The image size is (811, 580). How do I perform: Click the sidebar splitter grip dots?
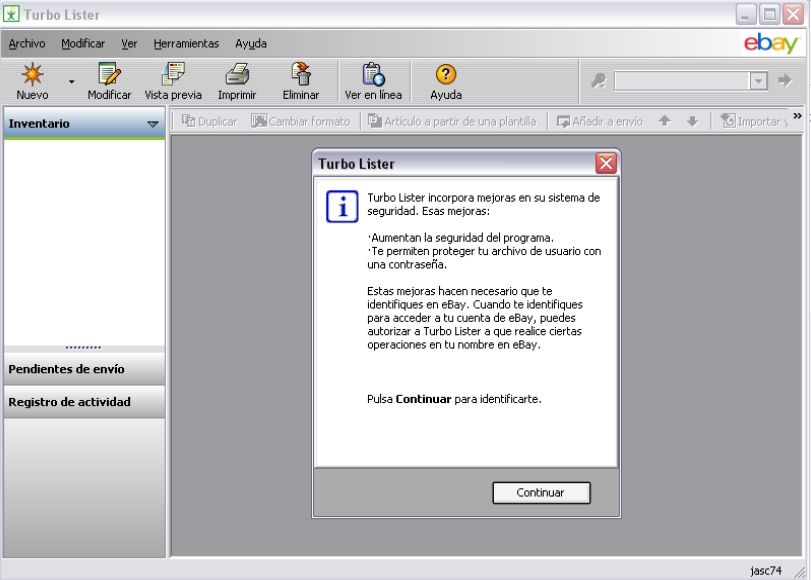pyautogui.click(x=83, y=347)
